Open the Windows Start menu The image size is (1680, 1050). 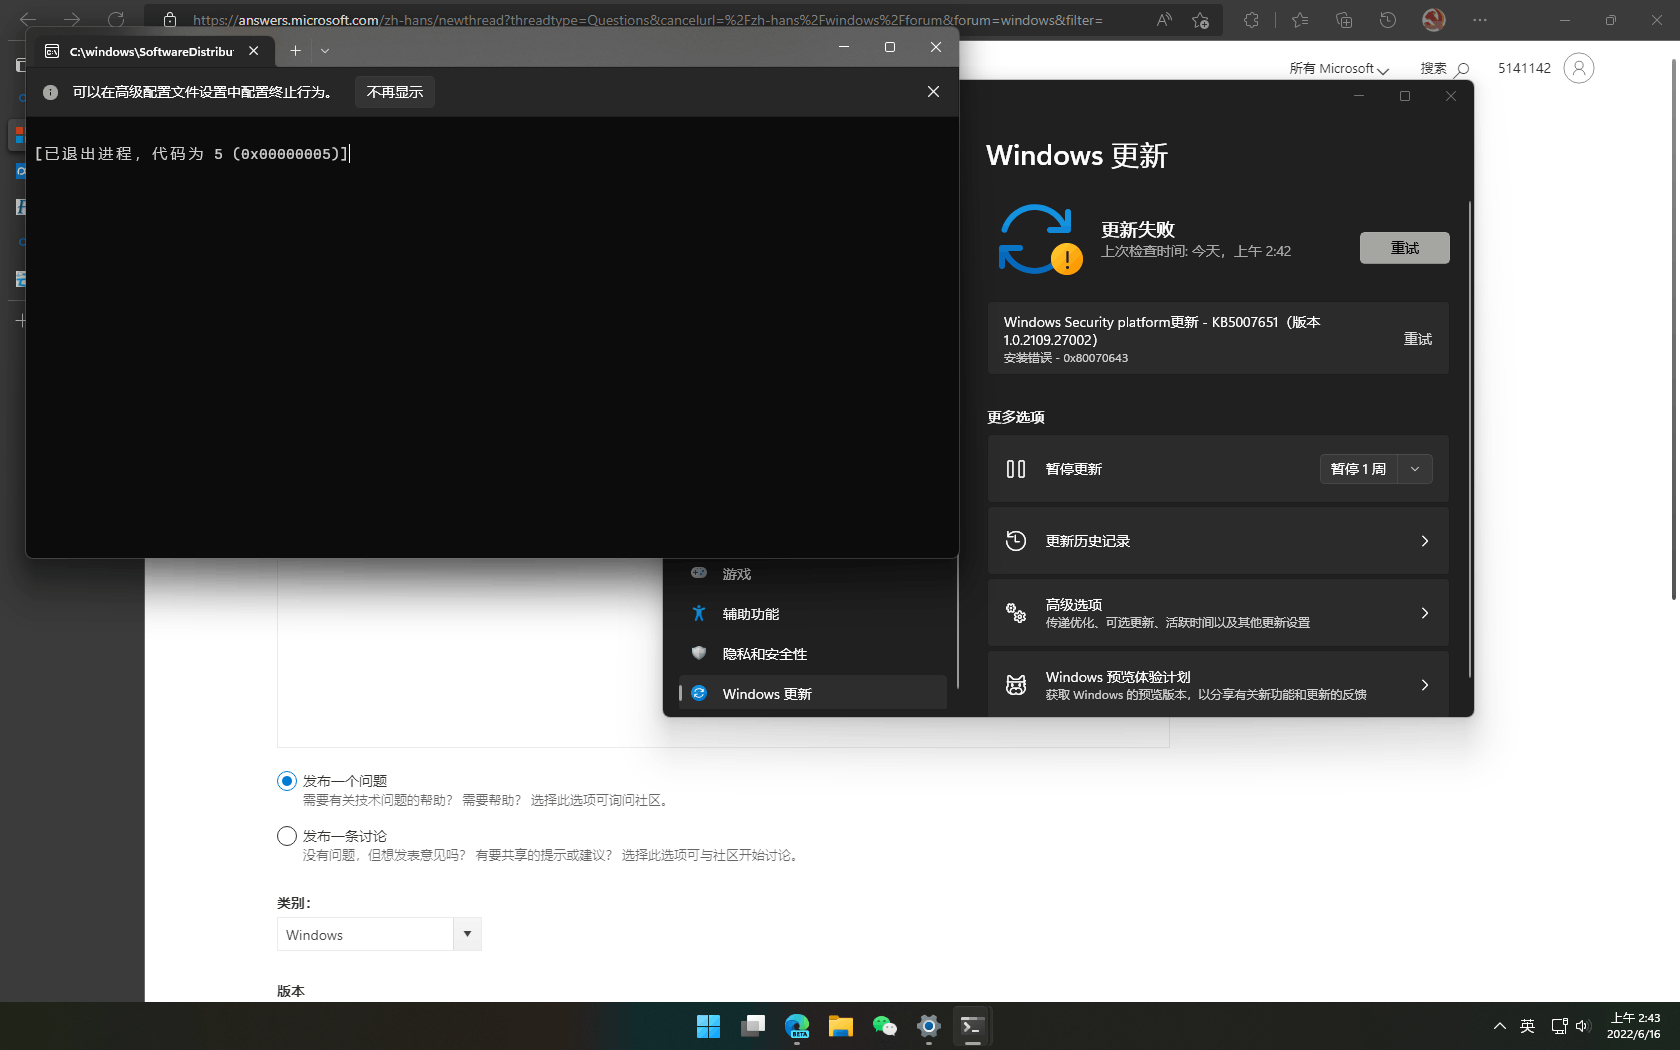[x=708, y=1026]
